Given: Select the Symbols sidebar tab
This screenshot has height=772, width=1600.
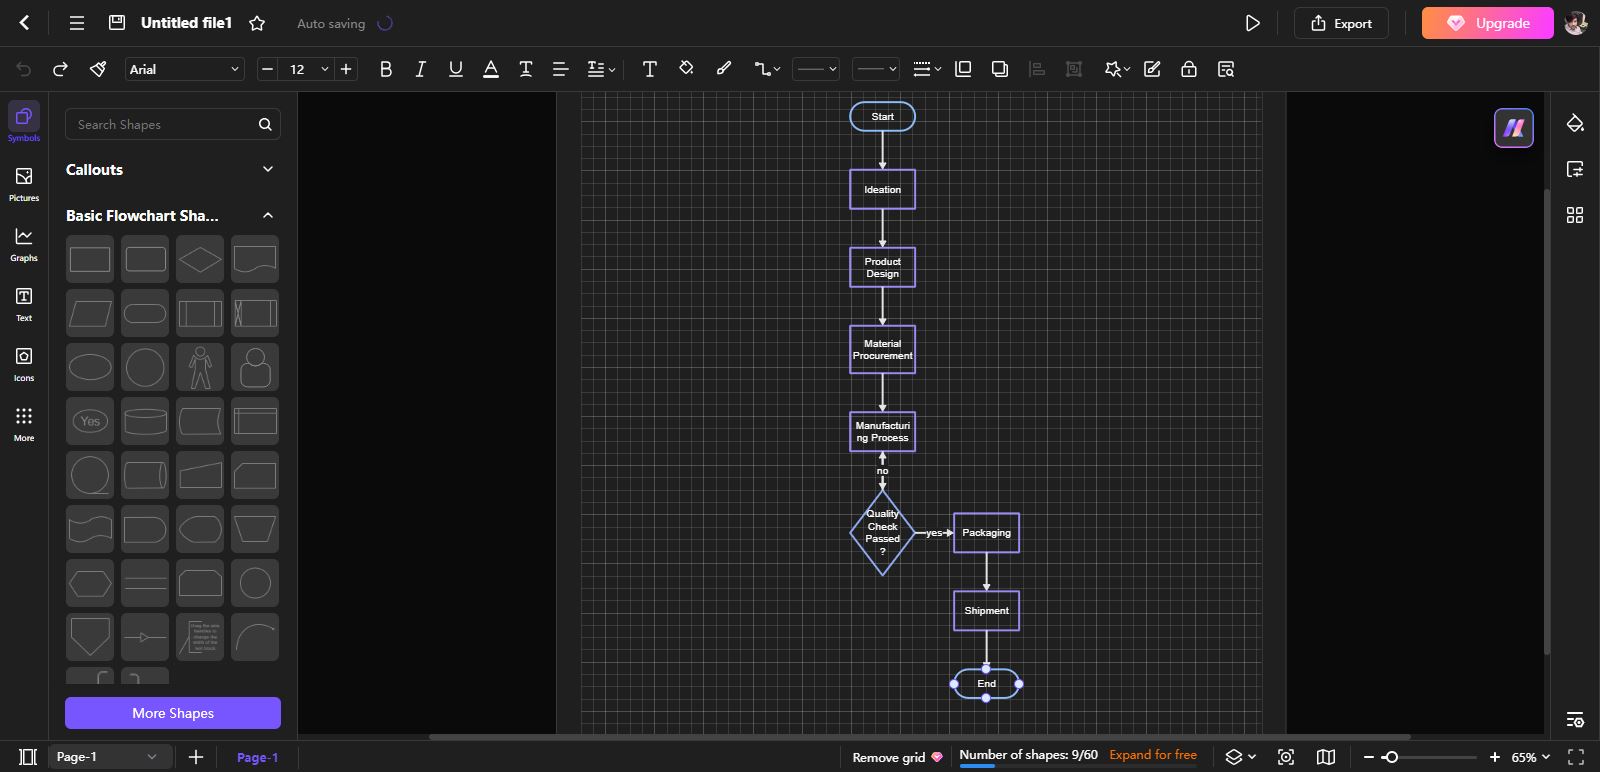Looking at the screenshot, I should [24, 123].
